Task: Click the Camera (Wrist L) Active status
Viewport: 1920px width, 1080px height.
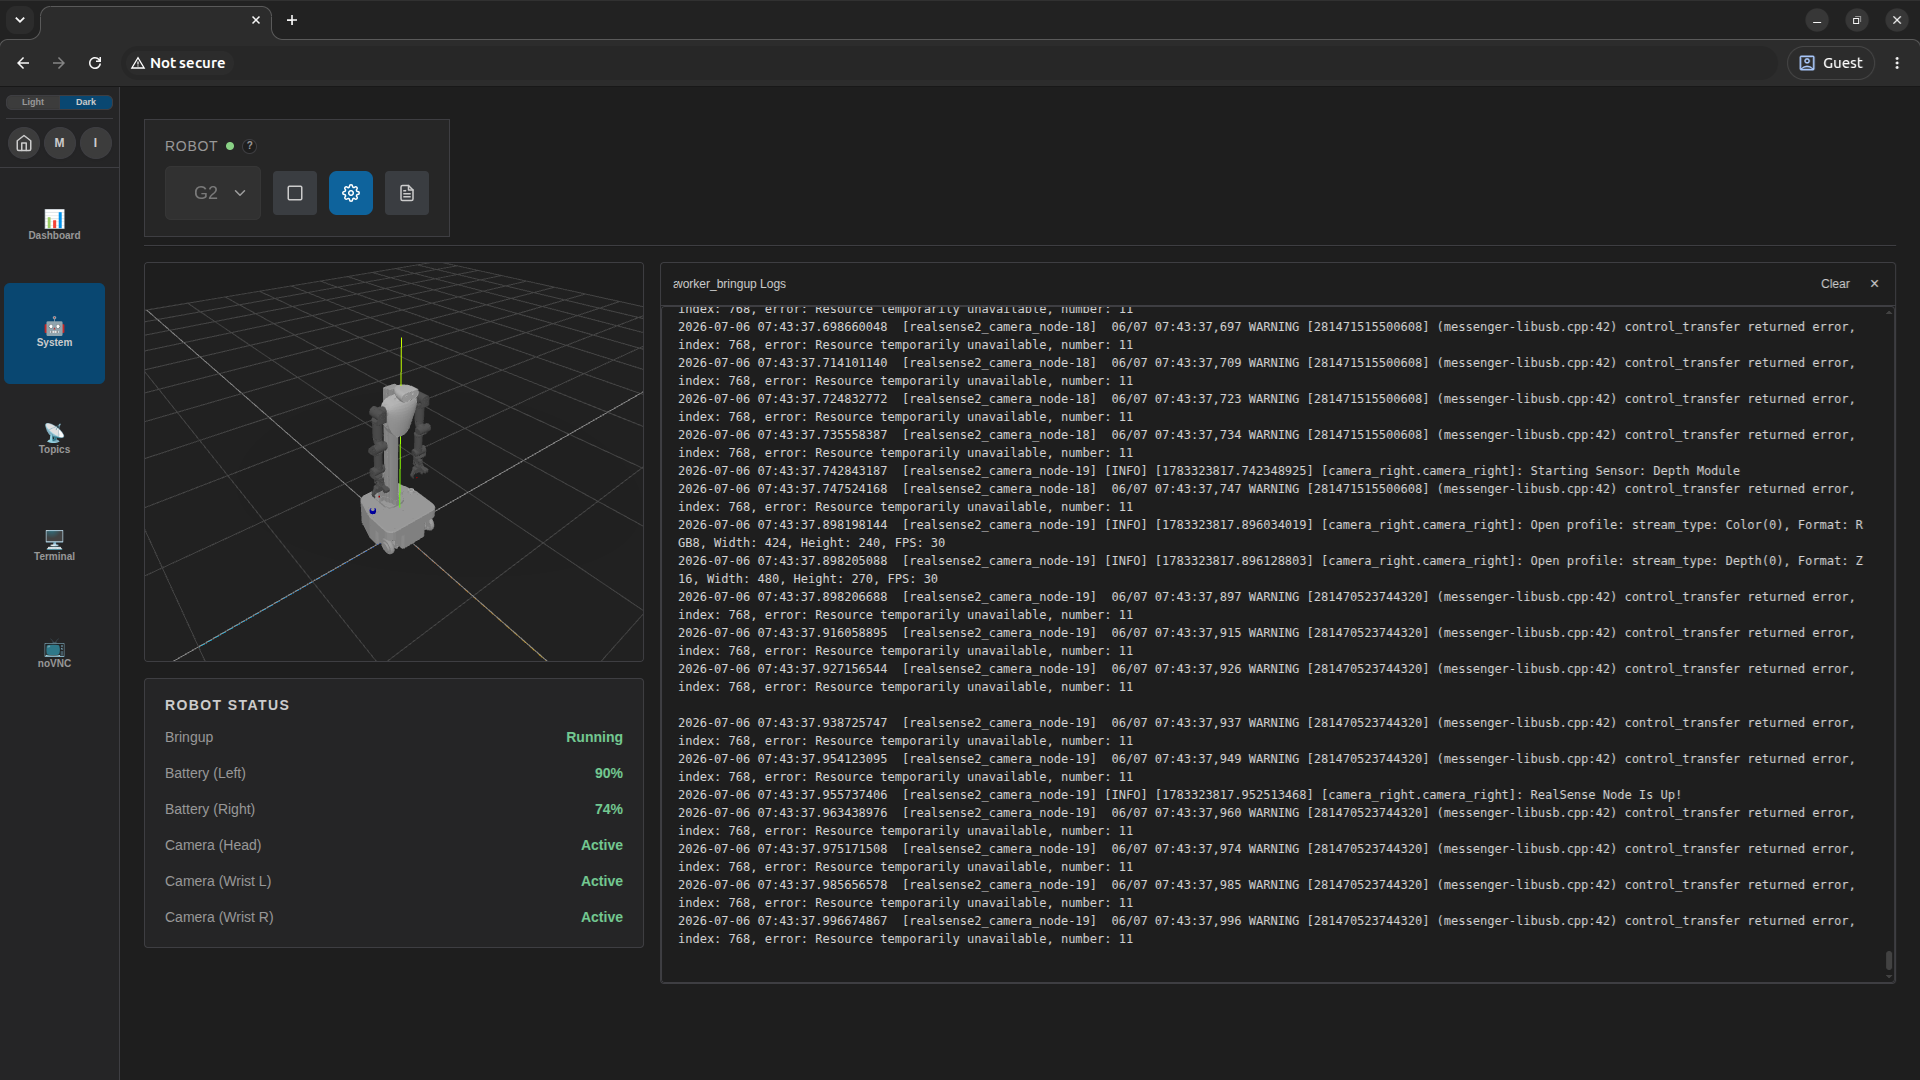Action: pyautogui.click(x=602, y=881)
